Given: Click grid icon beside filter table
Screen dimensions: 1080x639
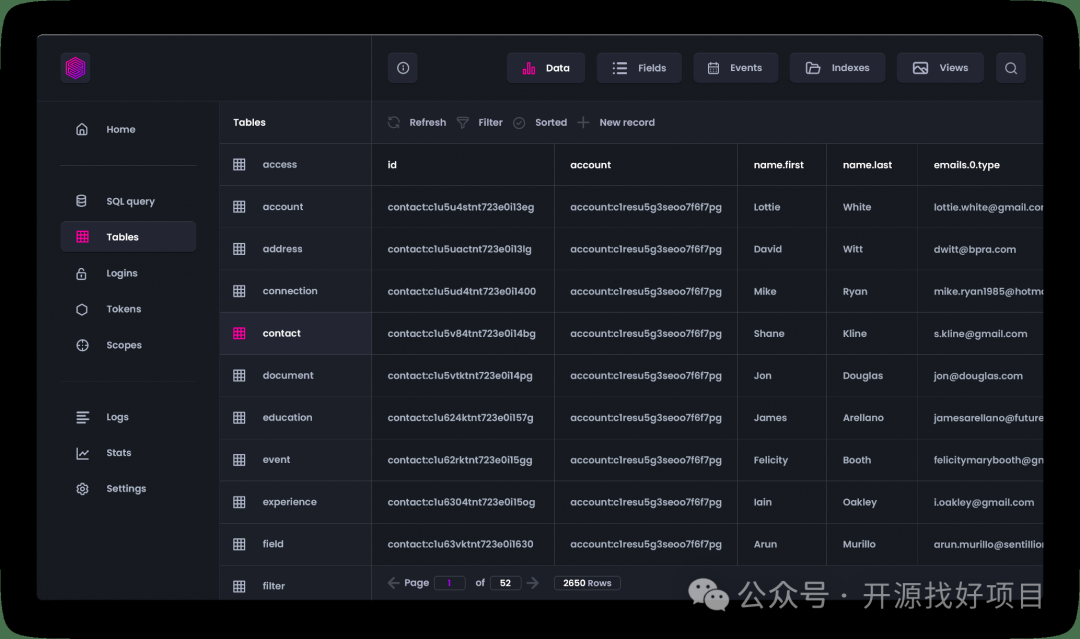Looking at the screenshot, I should 239,586.
